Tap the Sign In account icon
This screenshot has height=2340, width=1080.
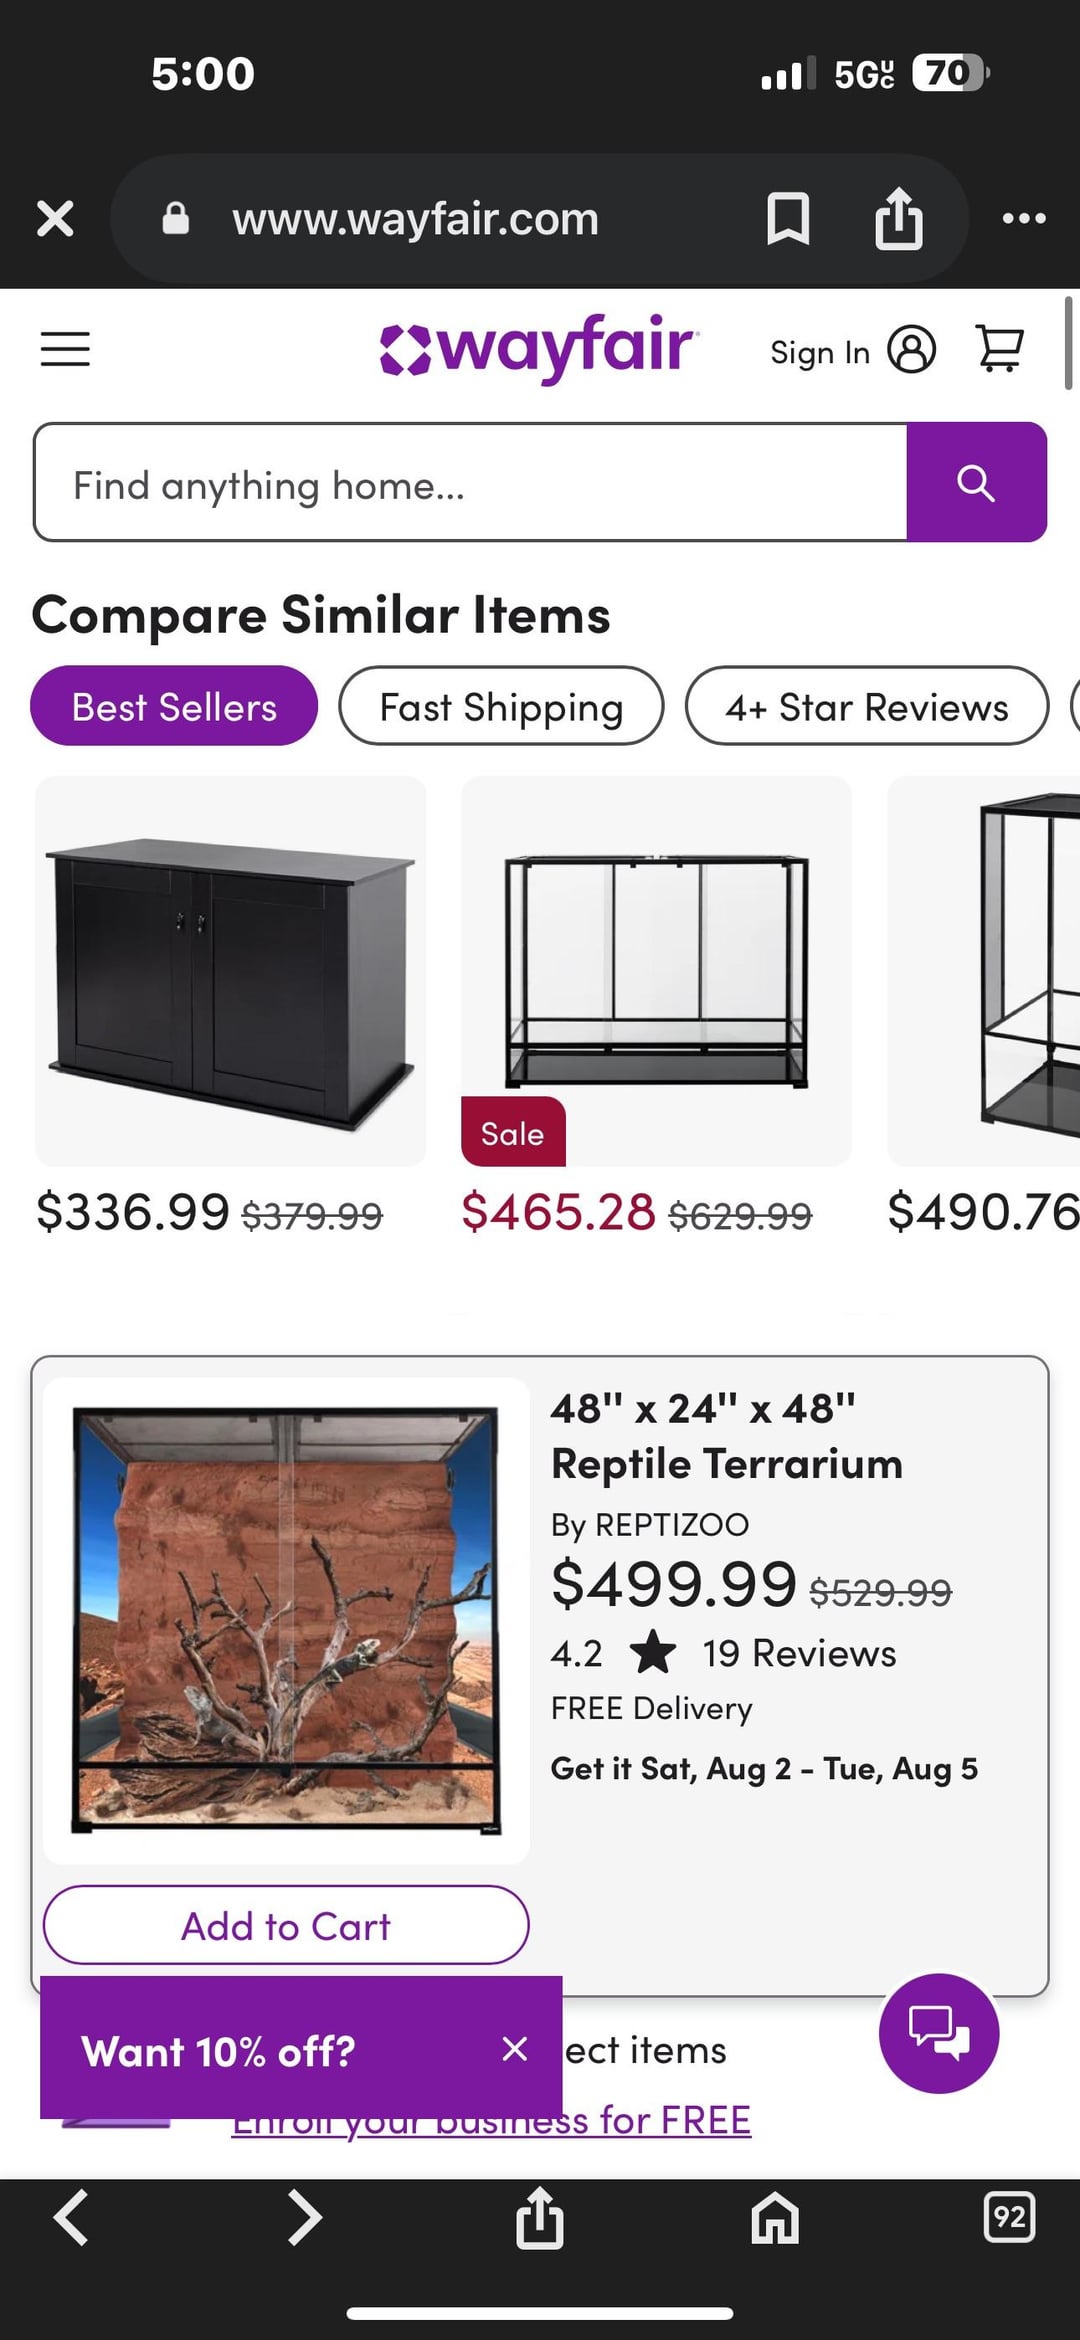point(911,350)
